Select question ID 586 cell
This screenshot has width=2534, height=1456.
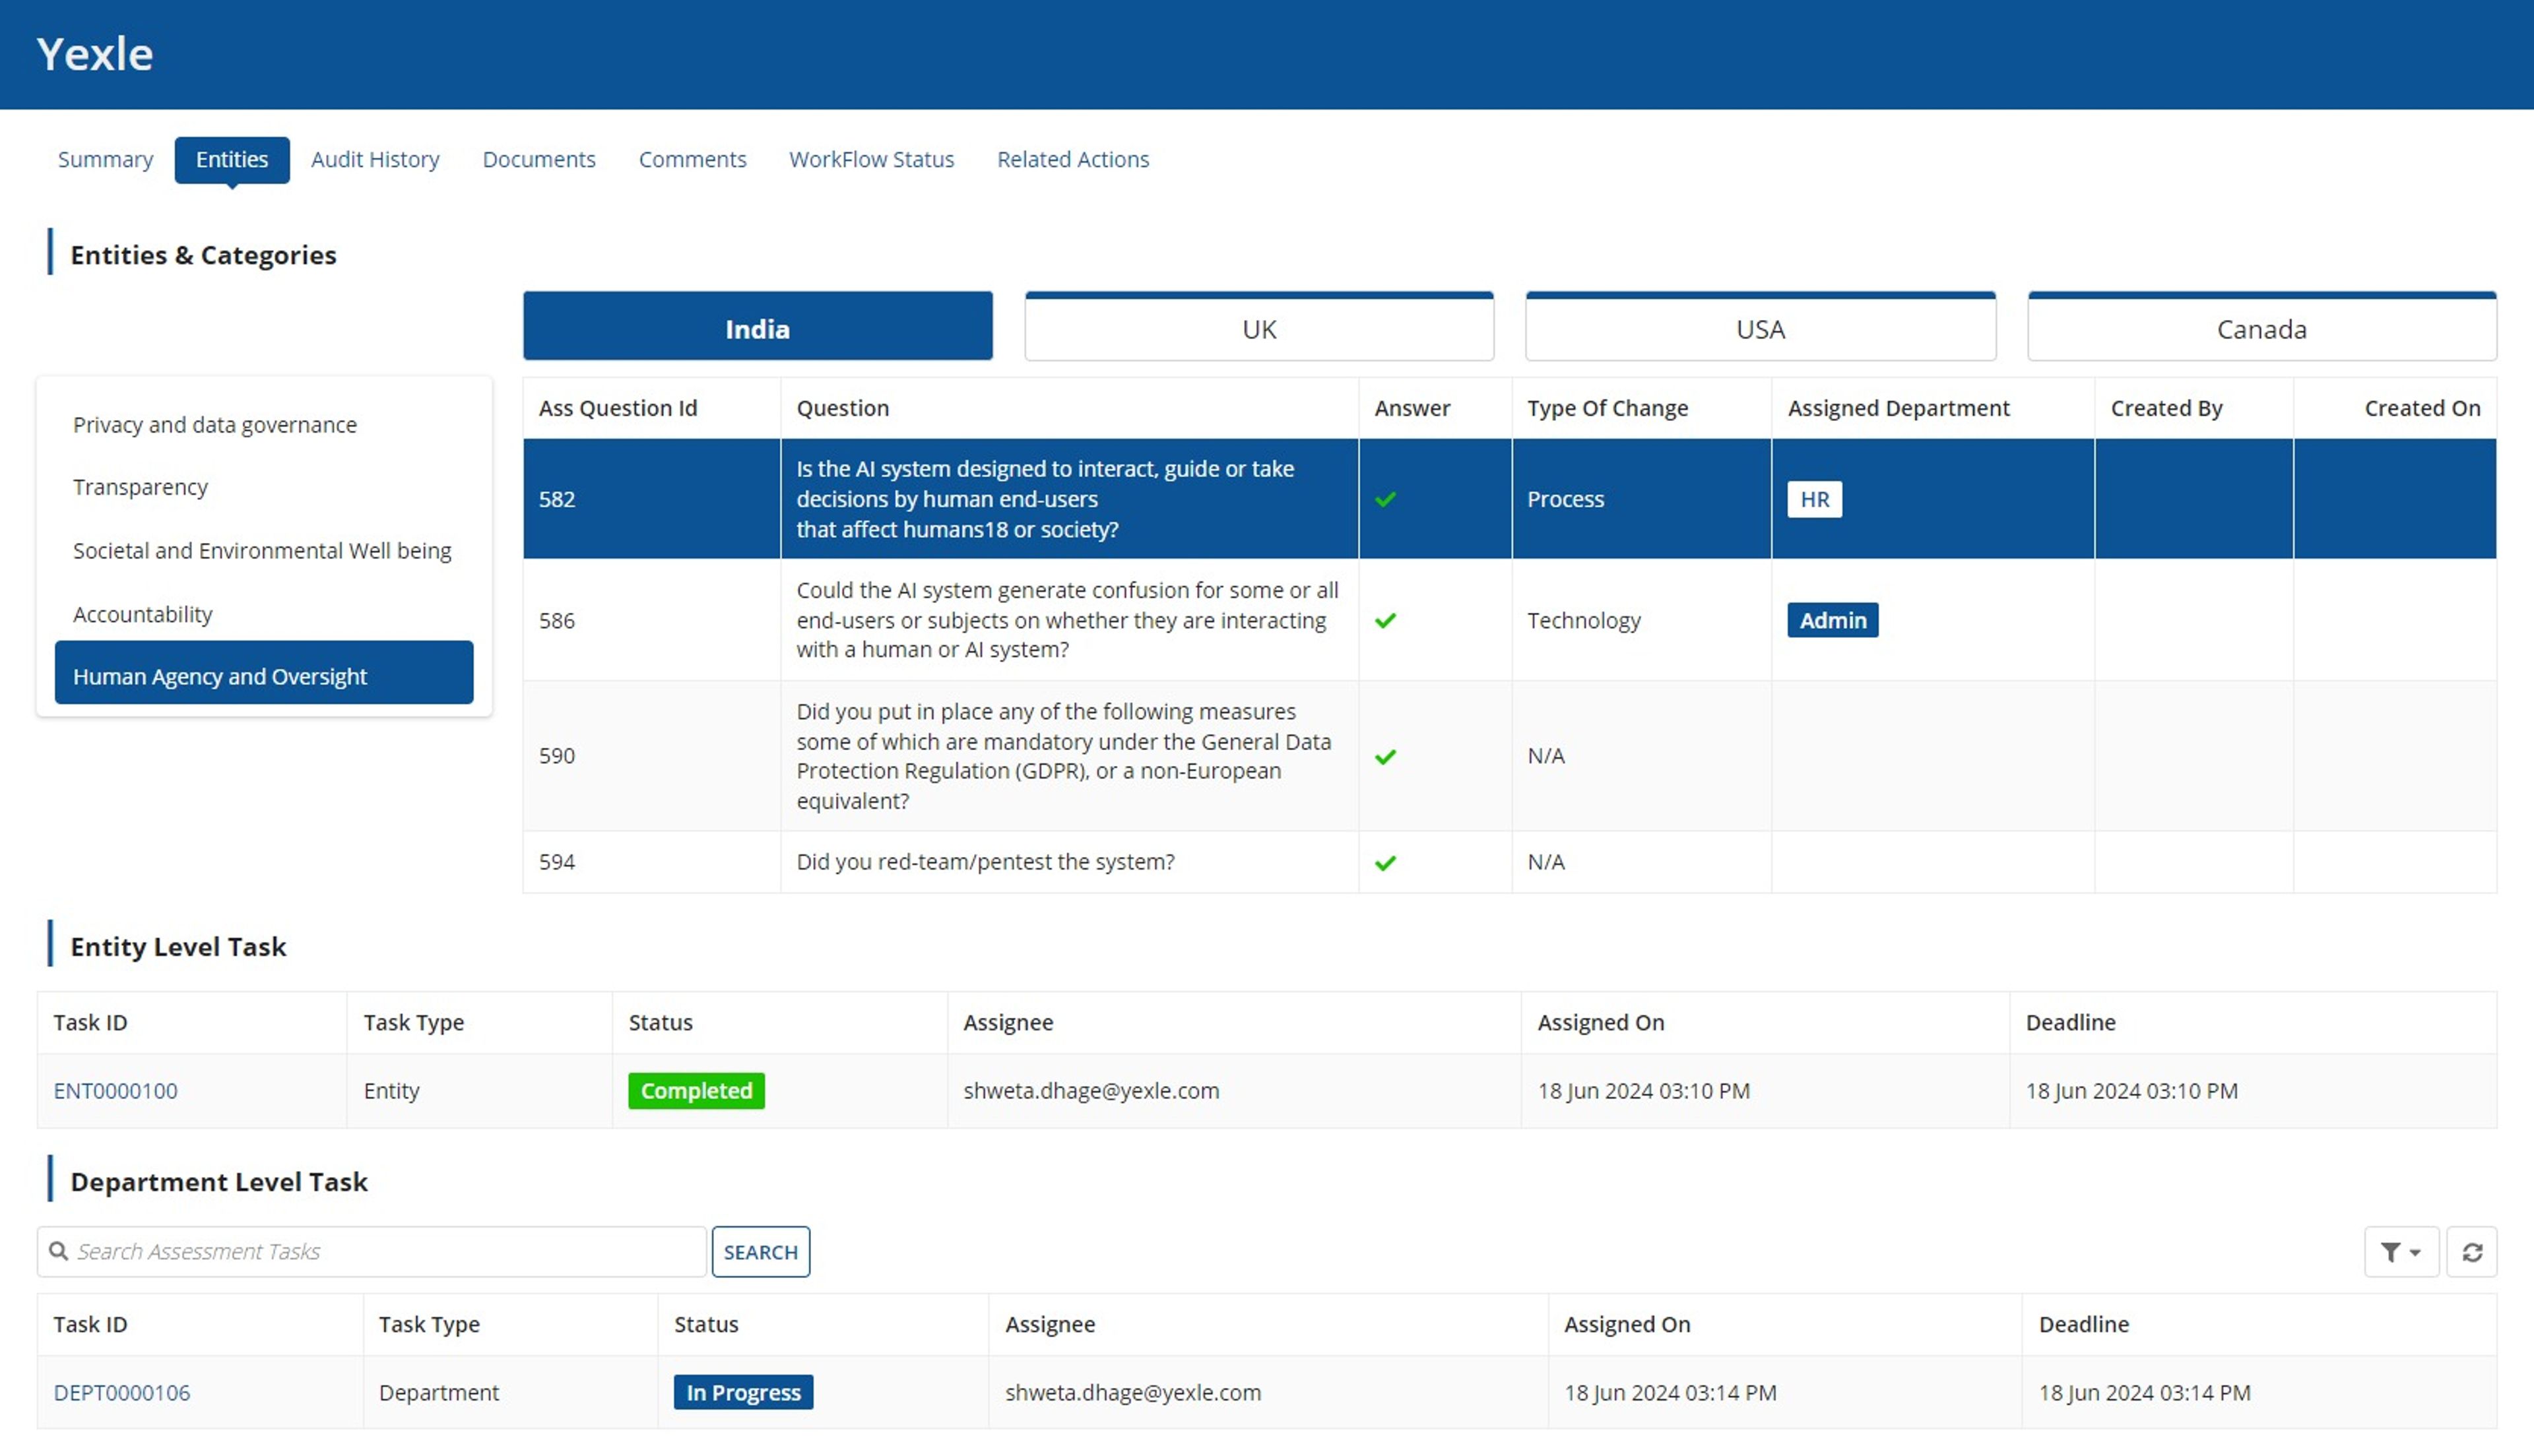click(x=652, y=620)
